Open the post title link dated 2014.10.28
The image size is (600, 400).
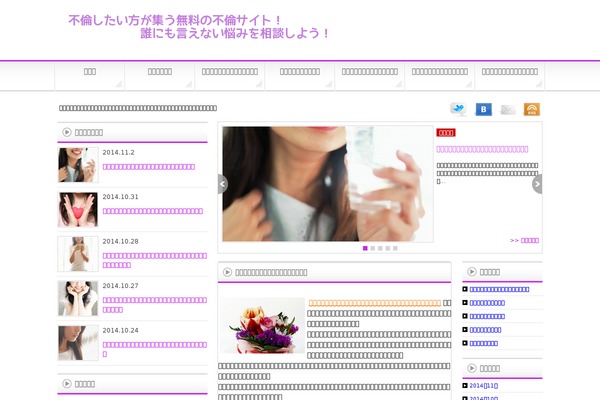pos(155,260)
